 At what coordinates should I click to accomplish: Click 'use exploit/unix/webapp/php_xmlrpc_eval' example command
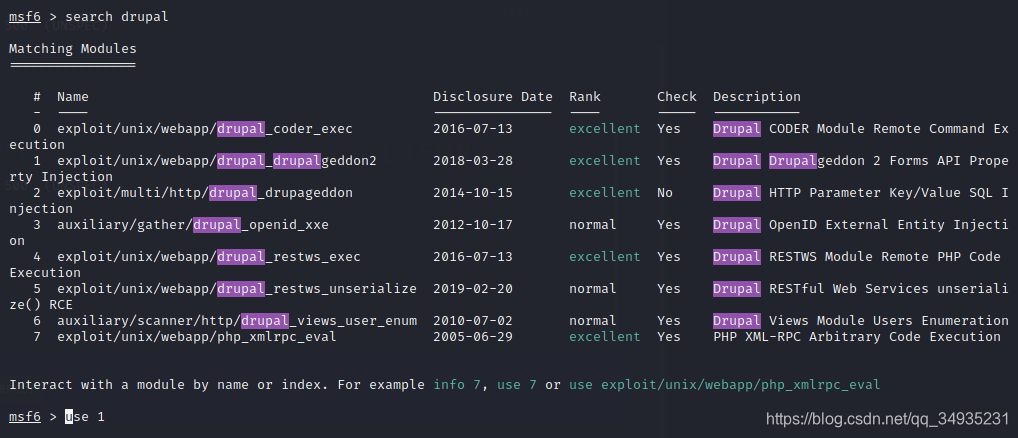pyautogui.click(x=725, y=385)
